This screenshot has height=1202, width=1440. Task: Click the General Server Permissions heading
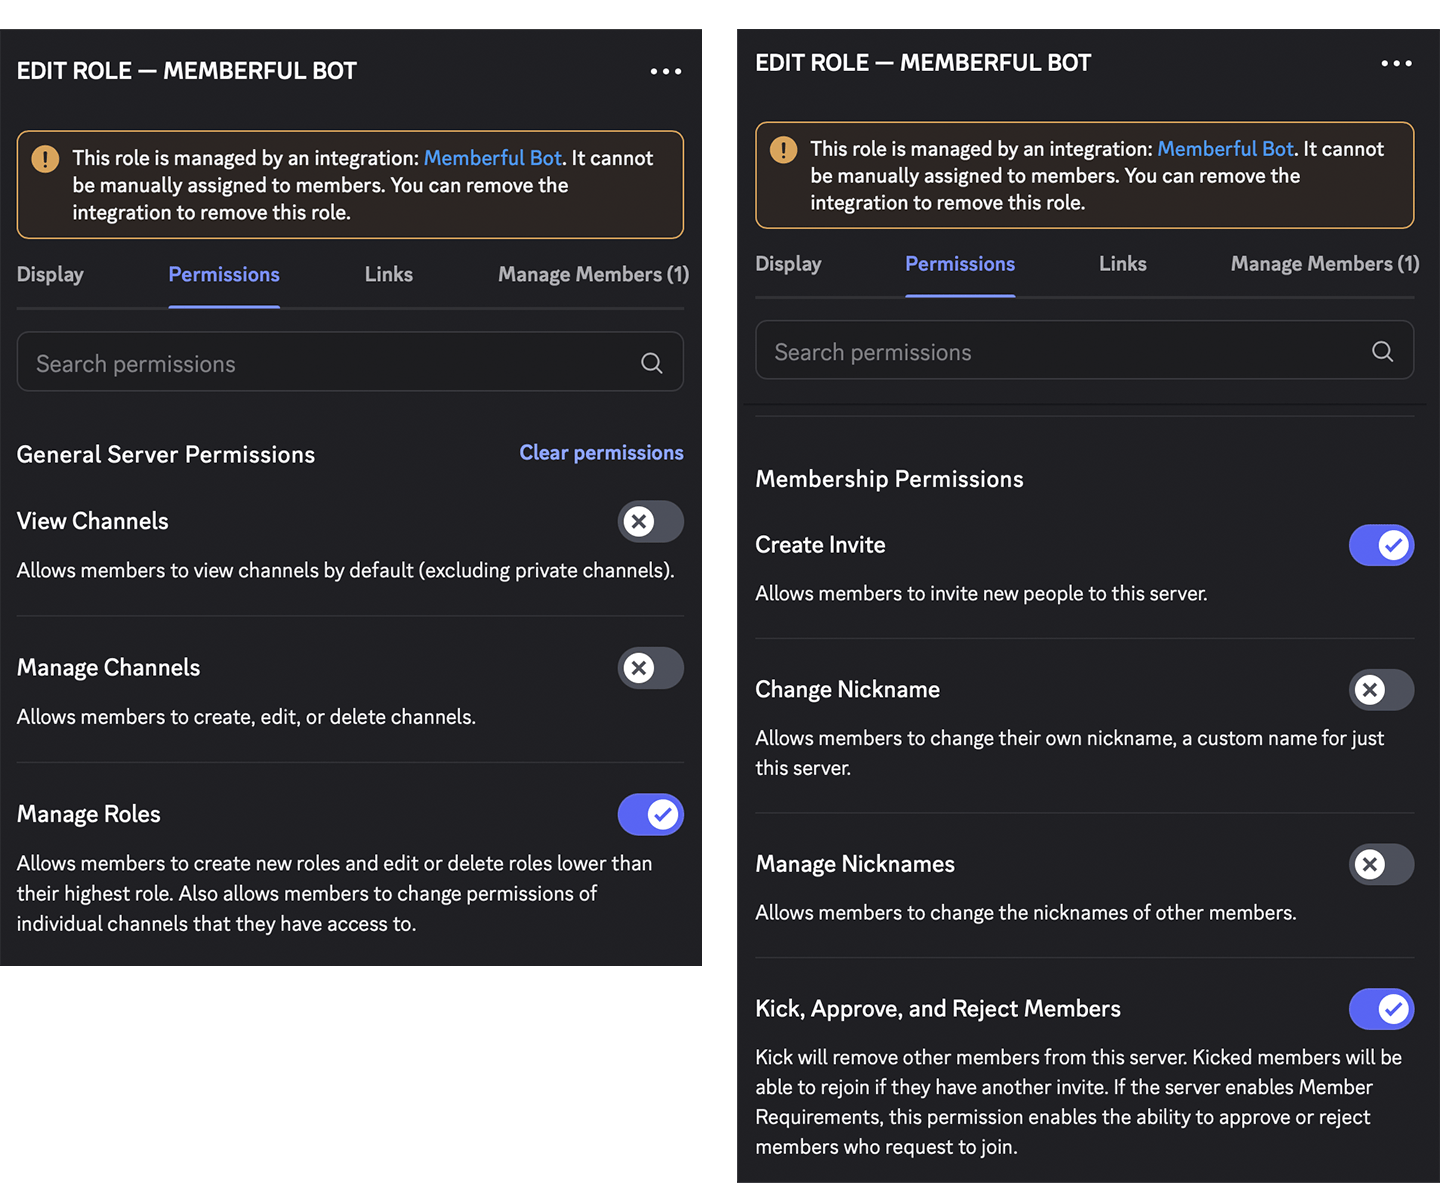166,455
